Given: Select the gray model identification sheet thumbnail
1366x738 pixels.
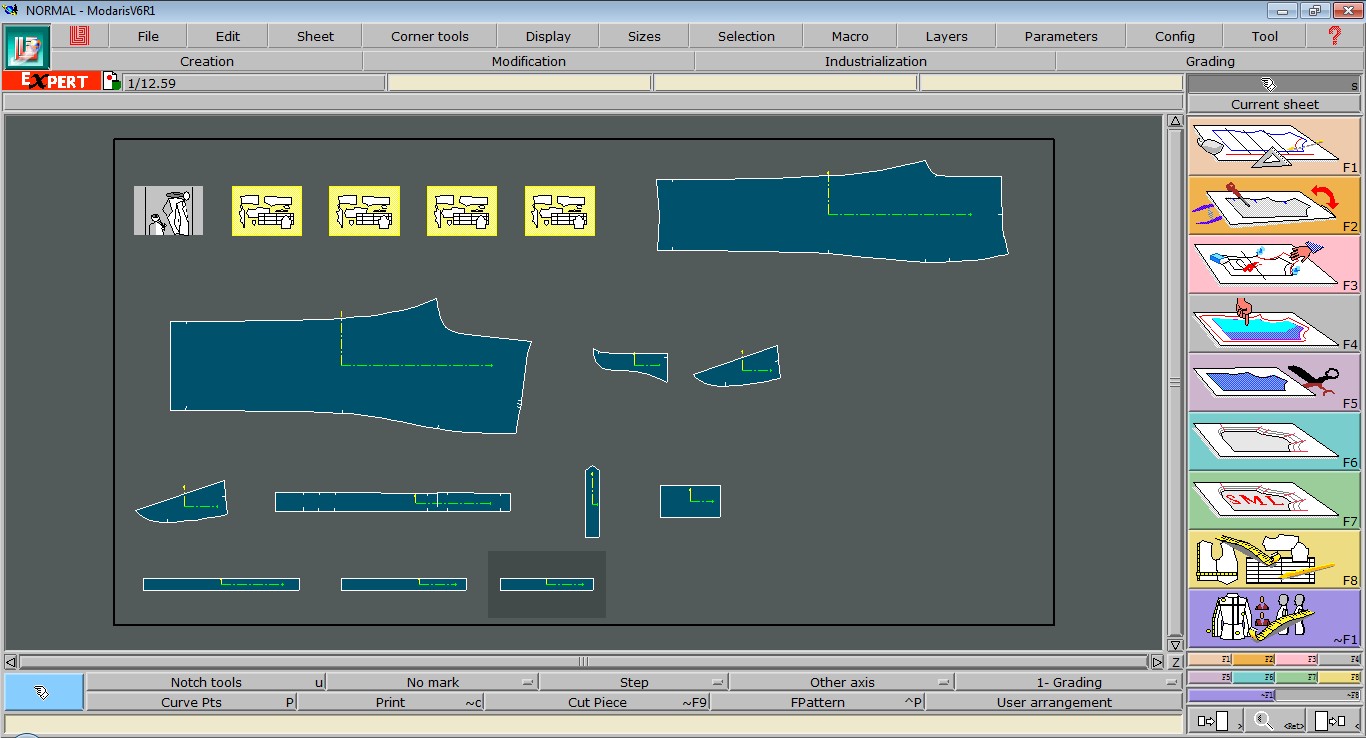Looking at the screenshot, I should tap(169, 211).
